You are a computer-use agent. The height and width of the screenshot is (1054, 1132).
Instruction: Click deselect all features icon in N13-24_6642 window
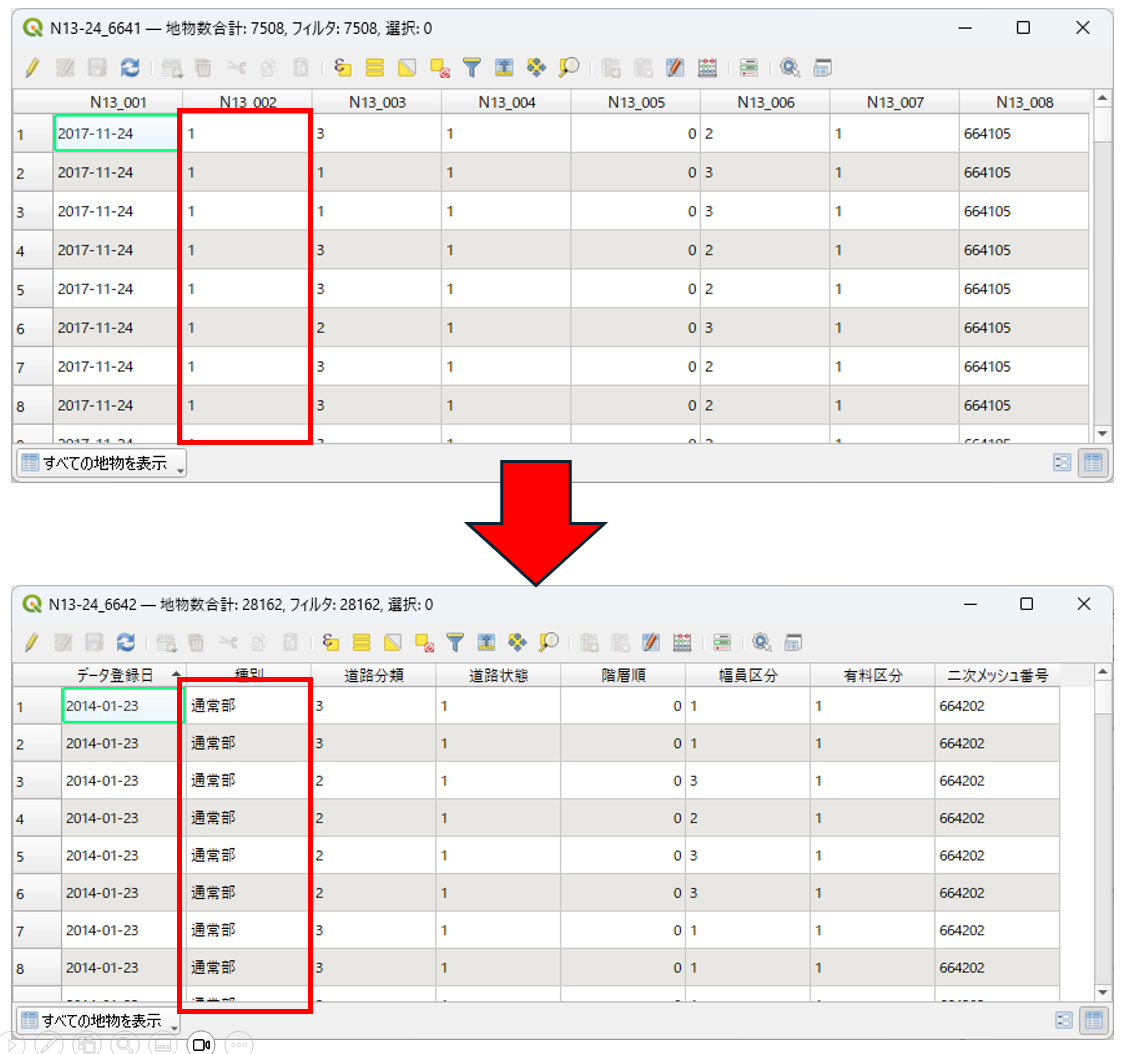[425, 642]
